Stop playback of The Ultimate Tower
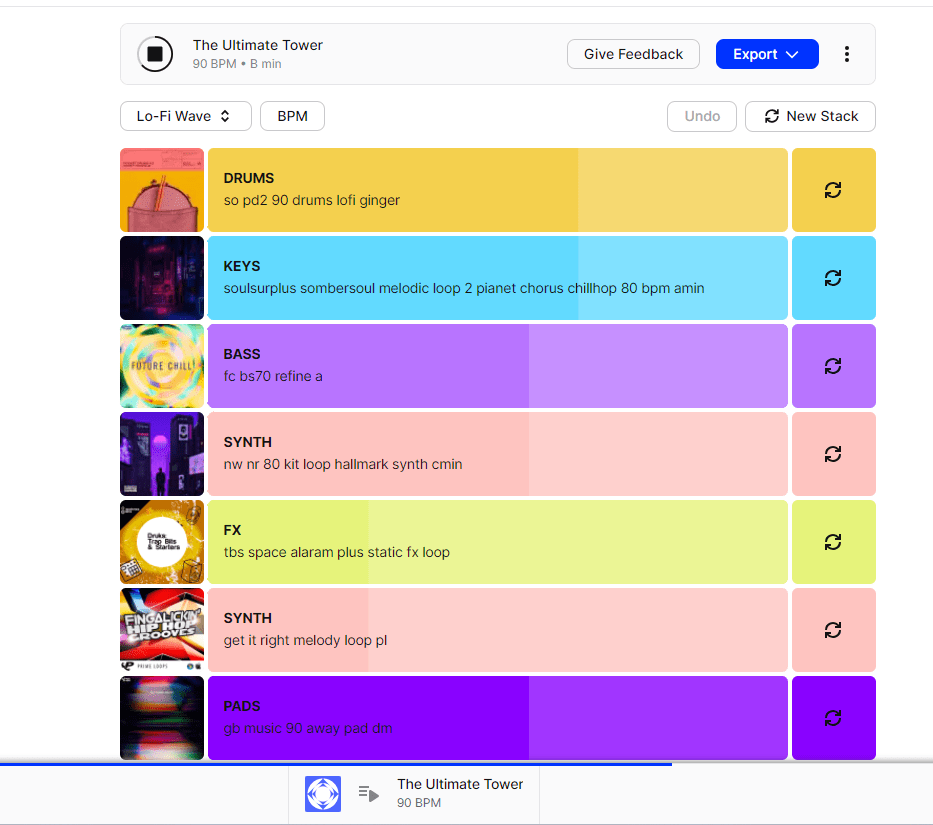 pos(155,54)
